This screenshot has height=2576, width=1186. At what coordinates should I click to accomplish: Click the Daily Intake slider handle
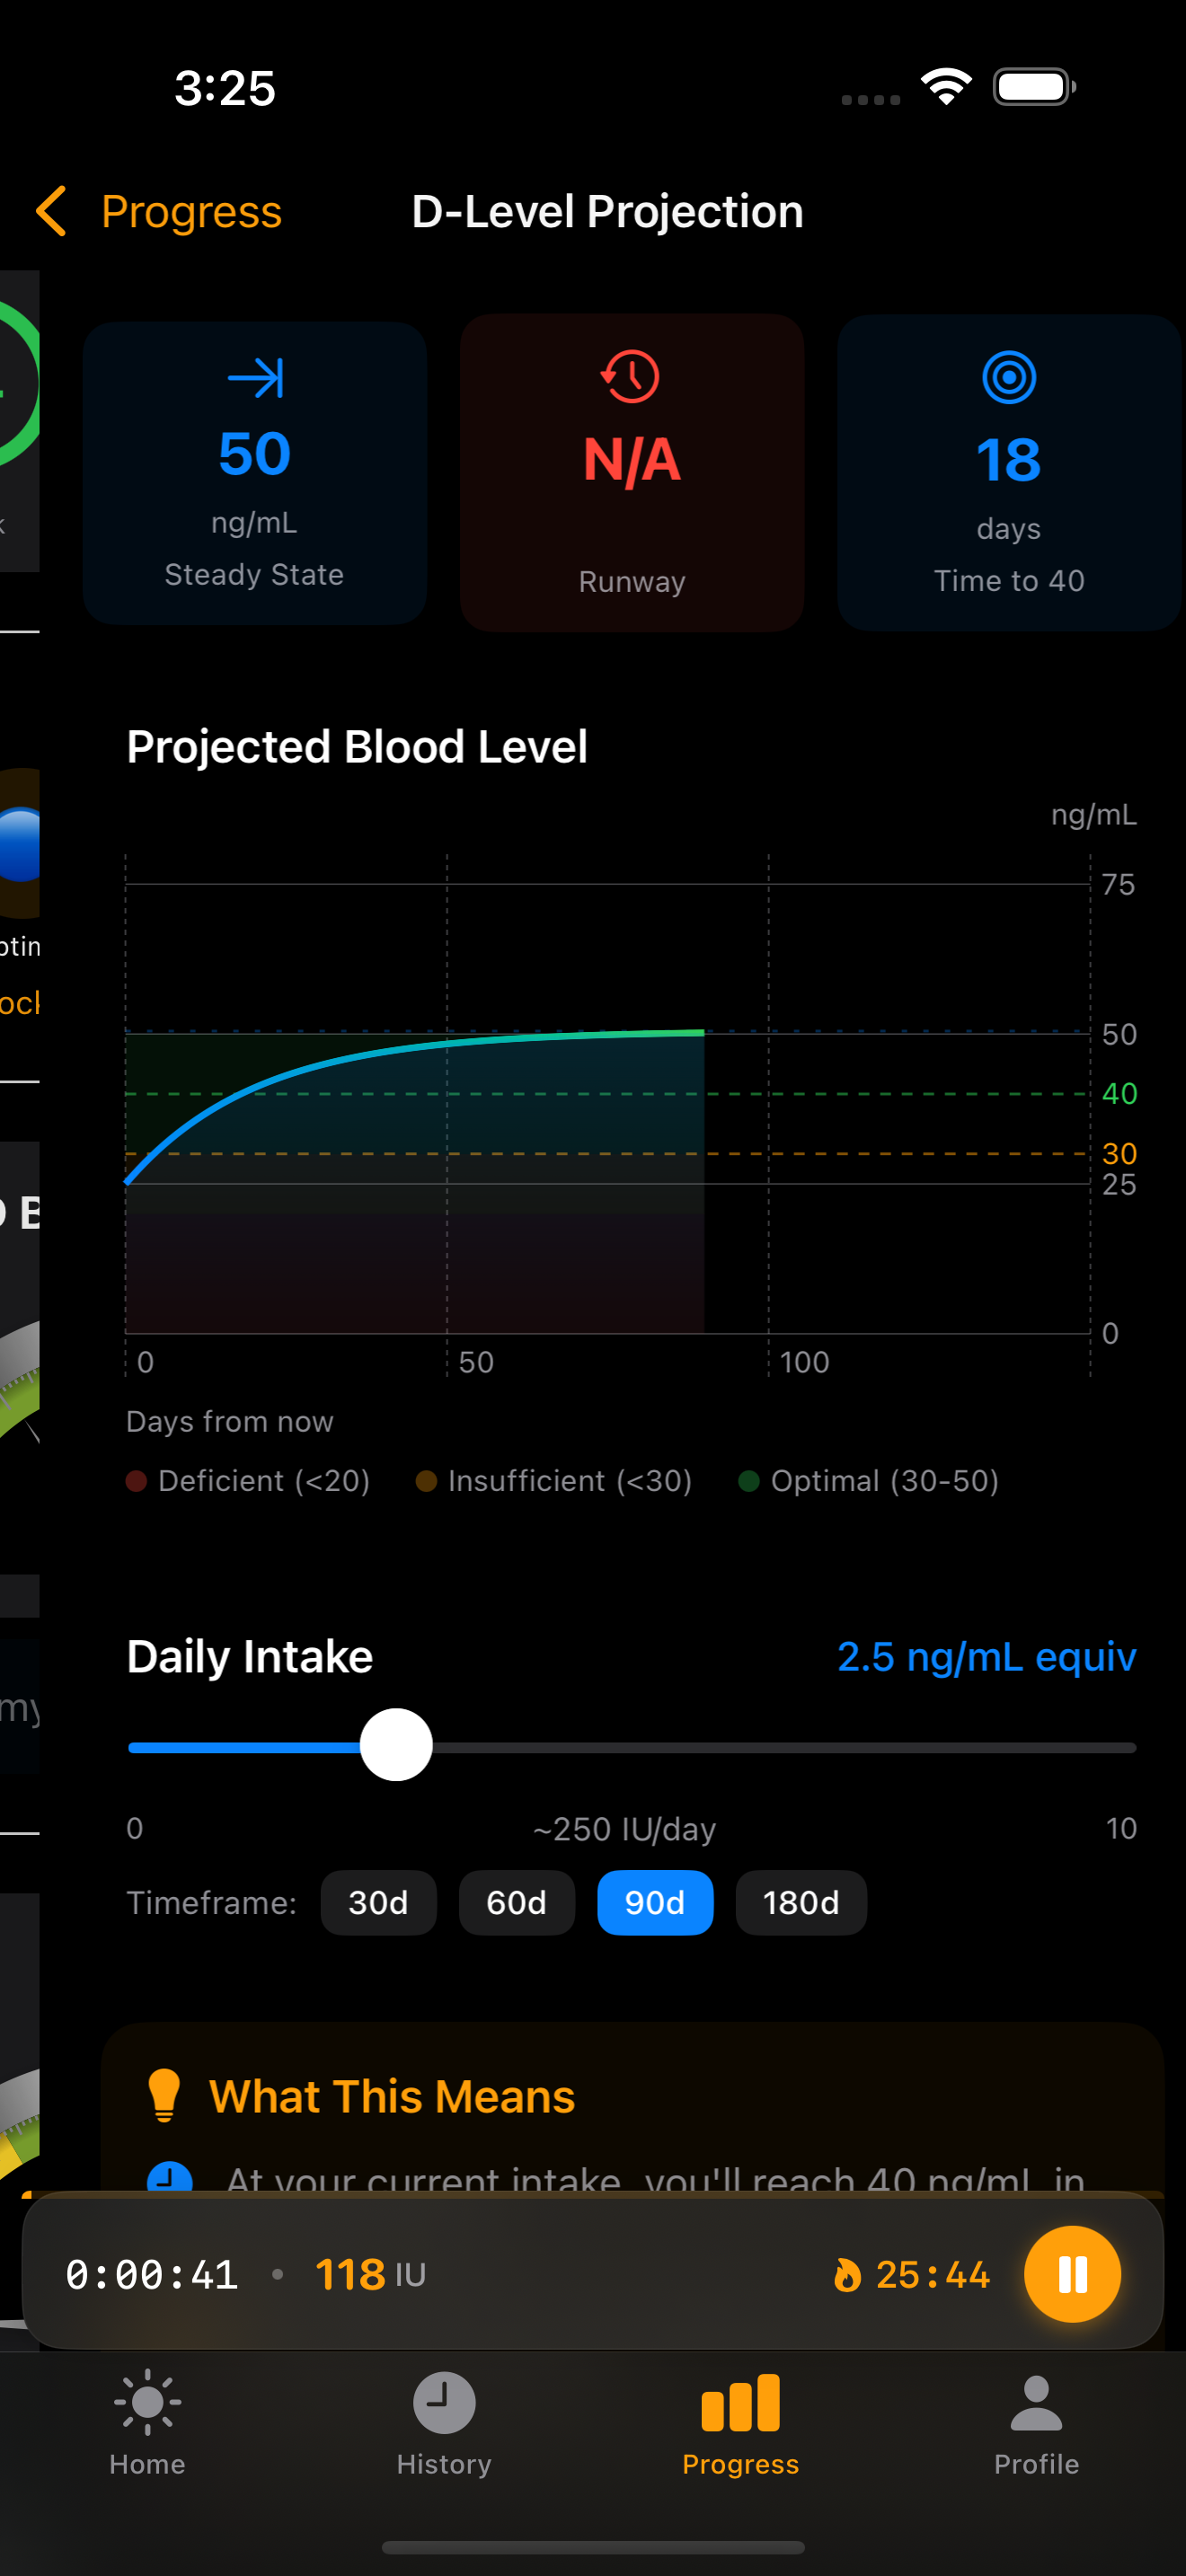[x=396, y=1746]
